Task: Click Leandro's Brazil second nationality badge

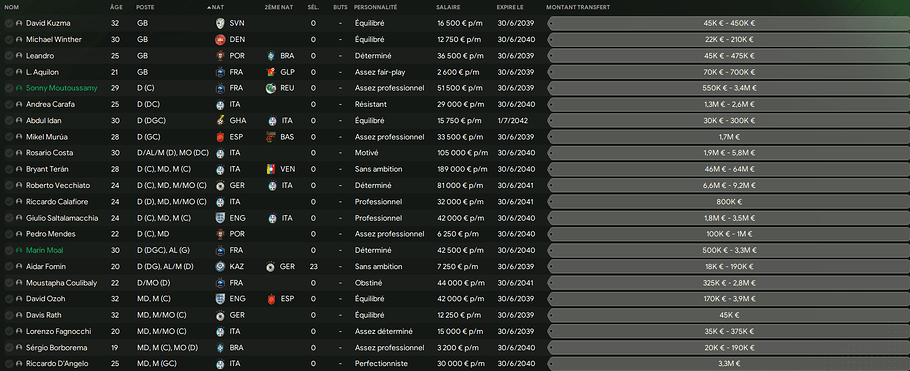Action: pos(271,56)
